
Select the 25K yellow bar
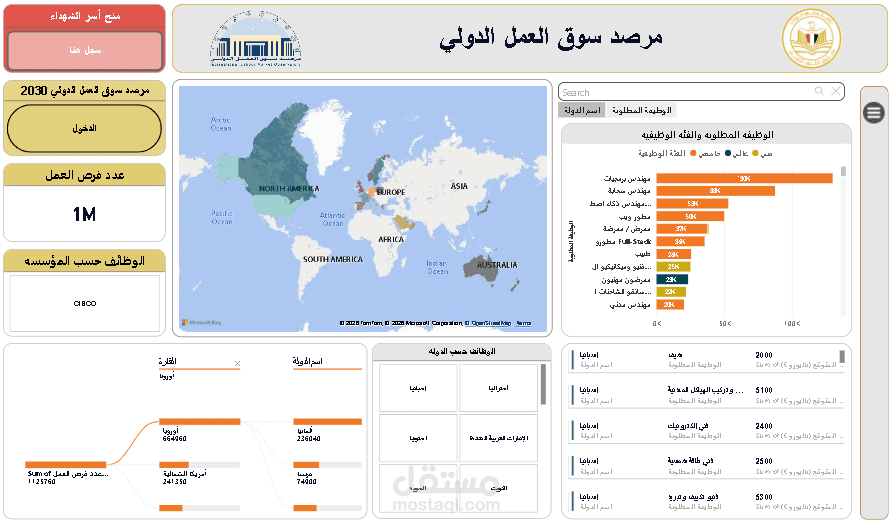tap(673, 266)
